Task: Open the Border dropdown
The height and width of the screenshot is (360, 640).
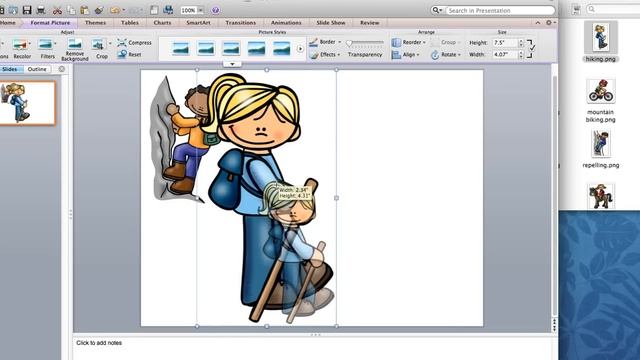Action: coord(325,42)
